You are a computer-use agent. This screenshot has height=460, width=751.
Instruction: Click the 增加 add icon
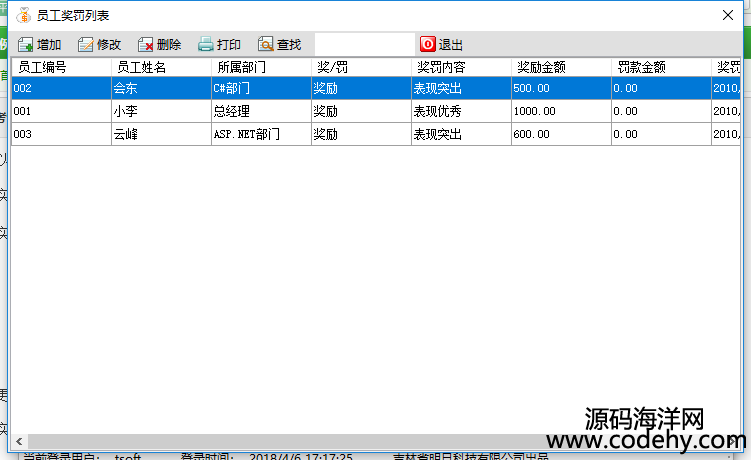(25, 45)
